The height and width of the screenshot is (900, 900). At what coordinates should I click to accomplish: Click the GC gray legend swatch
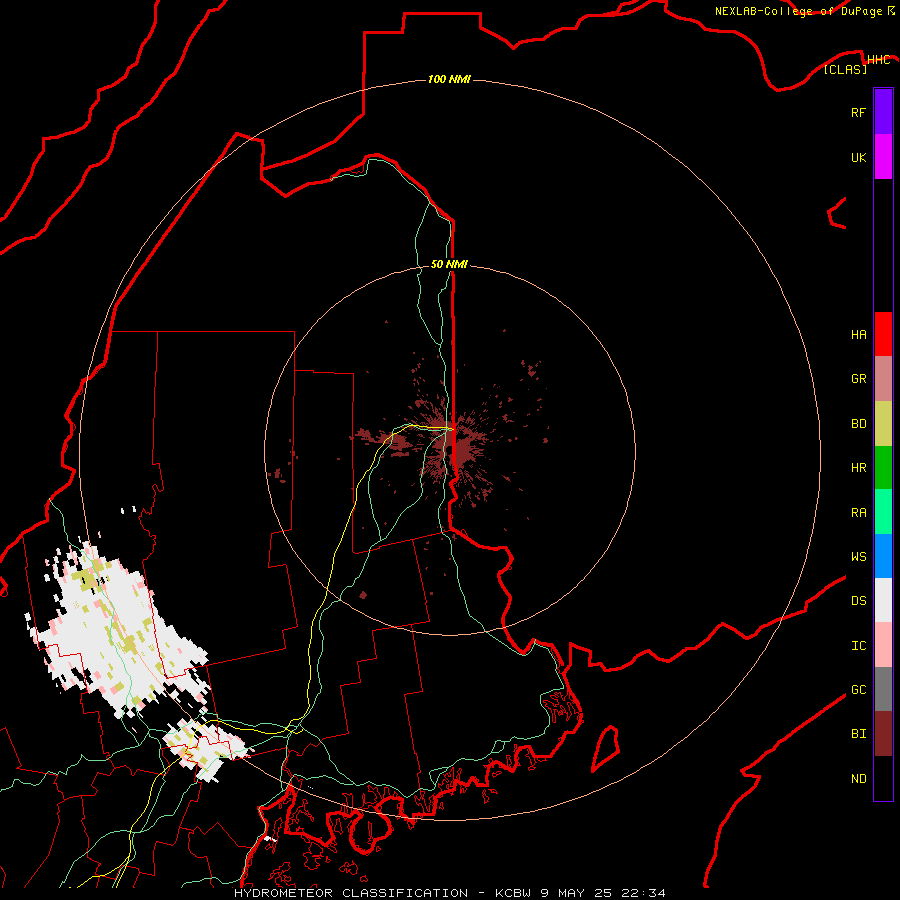pos(883,689)
